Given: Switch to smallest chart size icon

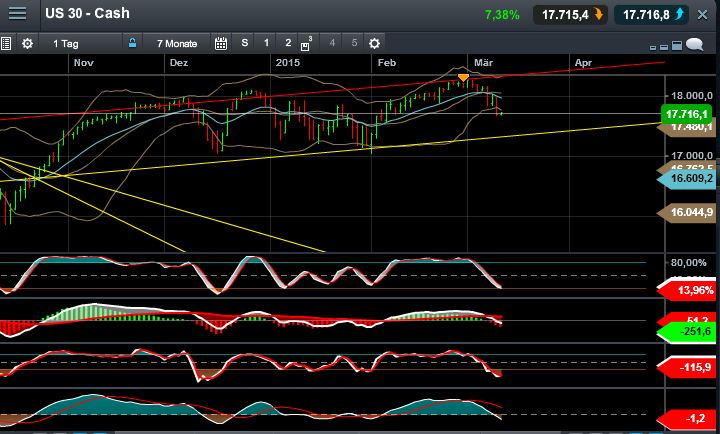Looking at the screenshot, I should click(x=653, y=47).
